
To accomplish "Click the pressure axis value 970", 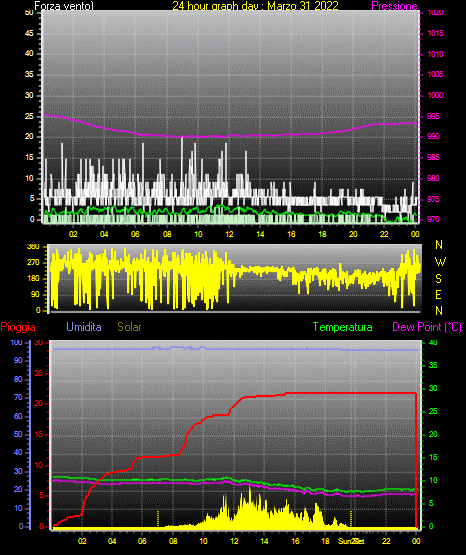I will pyautogui.click(x=433, y=219).
